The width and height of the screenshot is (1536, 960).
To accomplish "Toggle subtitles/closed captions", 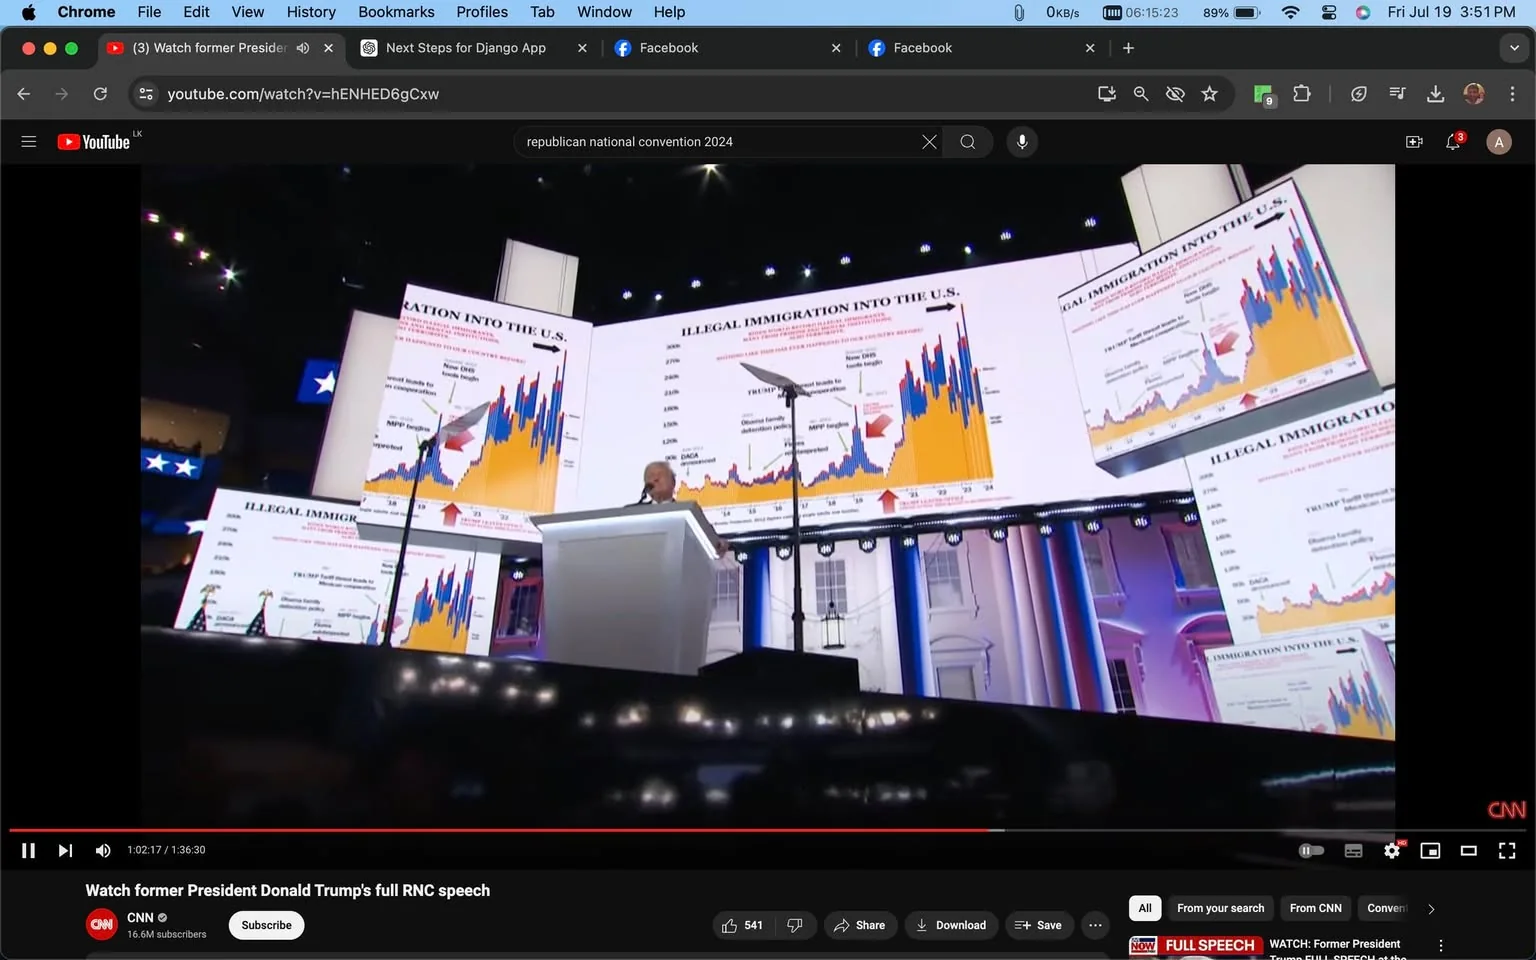I will 1353,850.
